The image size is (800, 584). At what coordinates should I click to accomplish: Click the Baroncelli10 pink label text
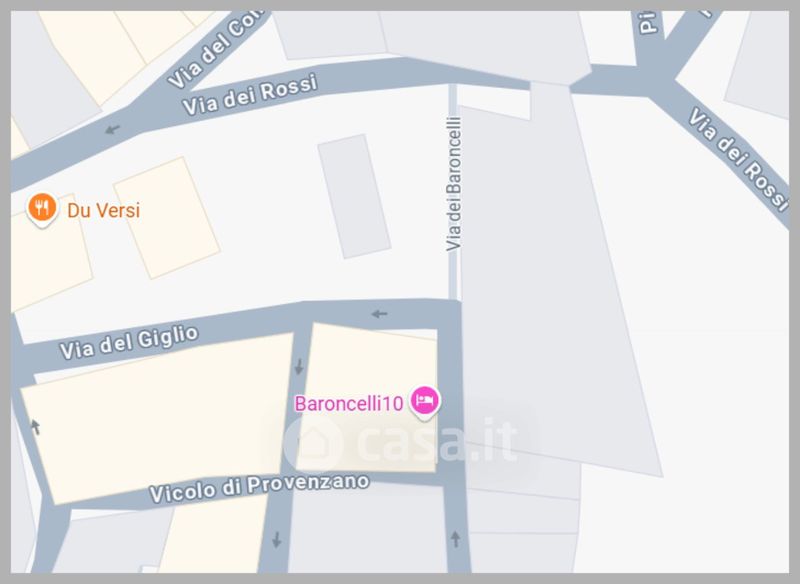pyautogui.click(x=349, y=404)
